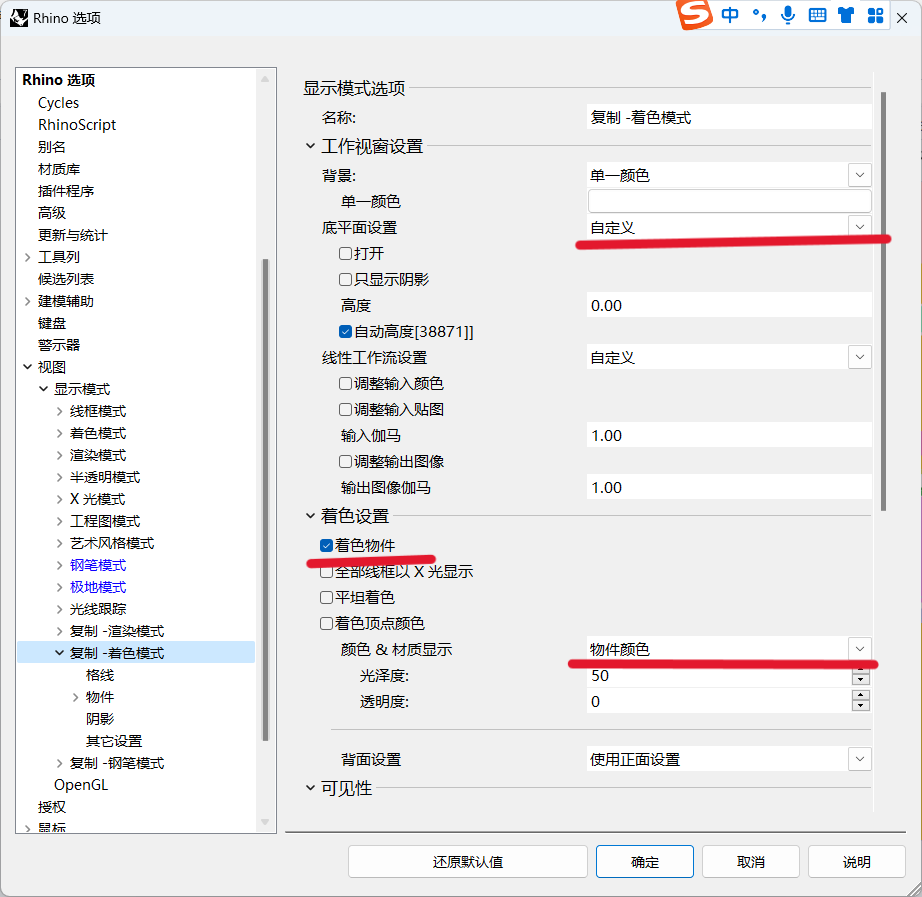Click the Sogou punctuation mode icon
The width and height of the screenshot is (922, 897).
(x=759, y=15)
